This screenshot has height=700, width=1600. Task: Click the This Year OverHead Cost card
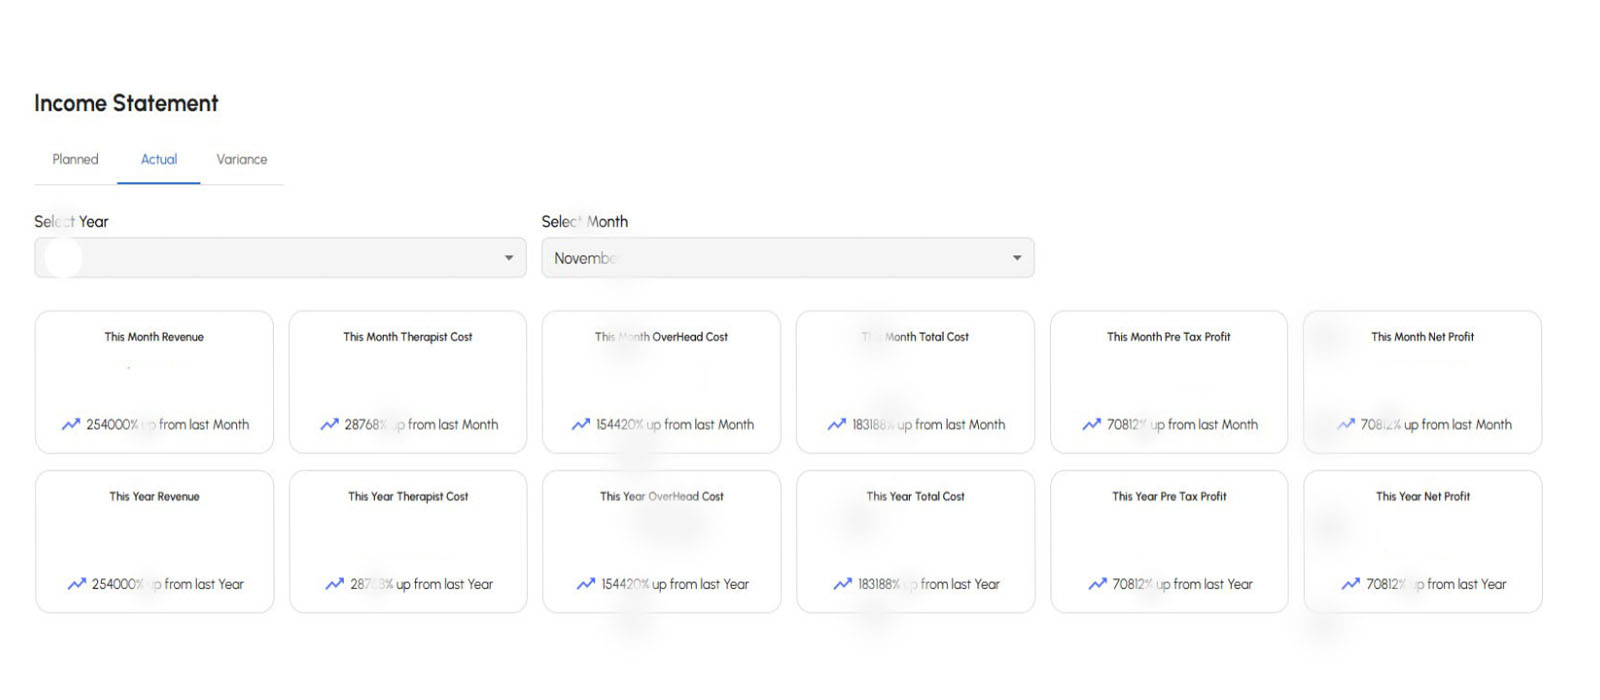click(661, 541)
